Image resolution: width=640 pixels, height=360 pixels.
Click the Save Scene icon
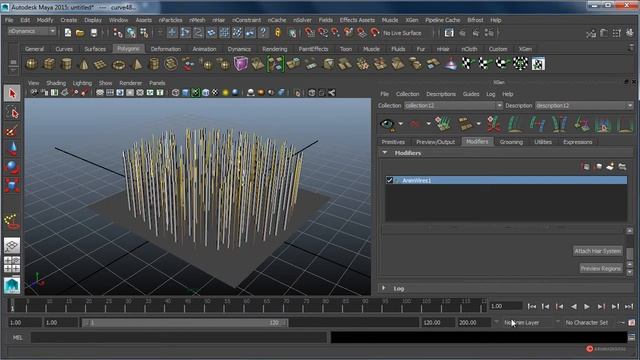tap(93, 33)
